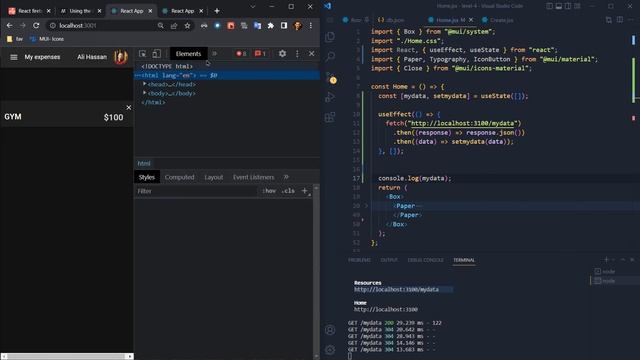The width and height of the screenshot is (640, 360).
Task: Open VS Code Search view
Action: (x=330, y=56)
